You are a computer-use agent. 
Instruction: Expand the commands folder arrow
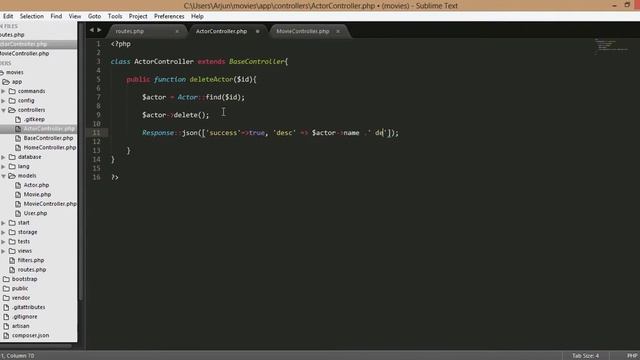[x=3, y=91]
